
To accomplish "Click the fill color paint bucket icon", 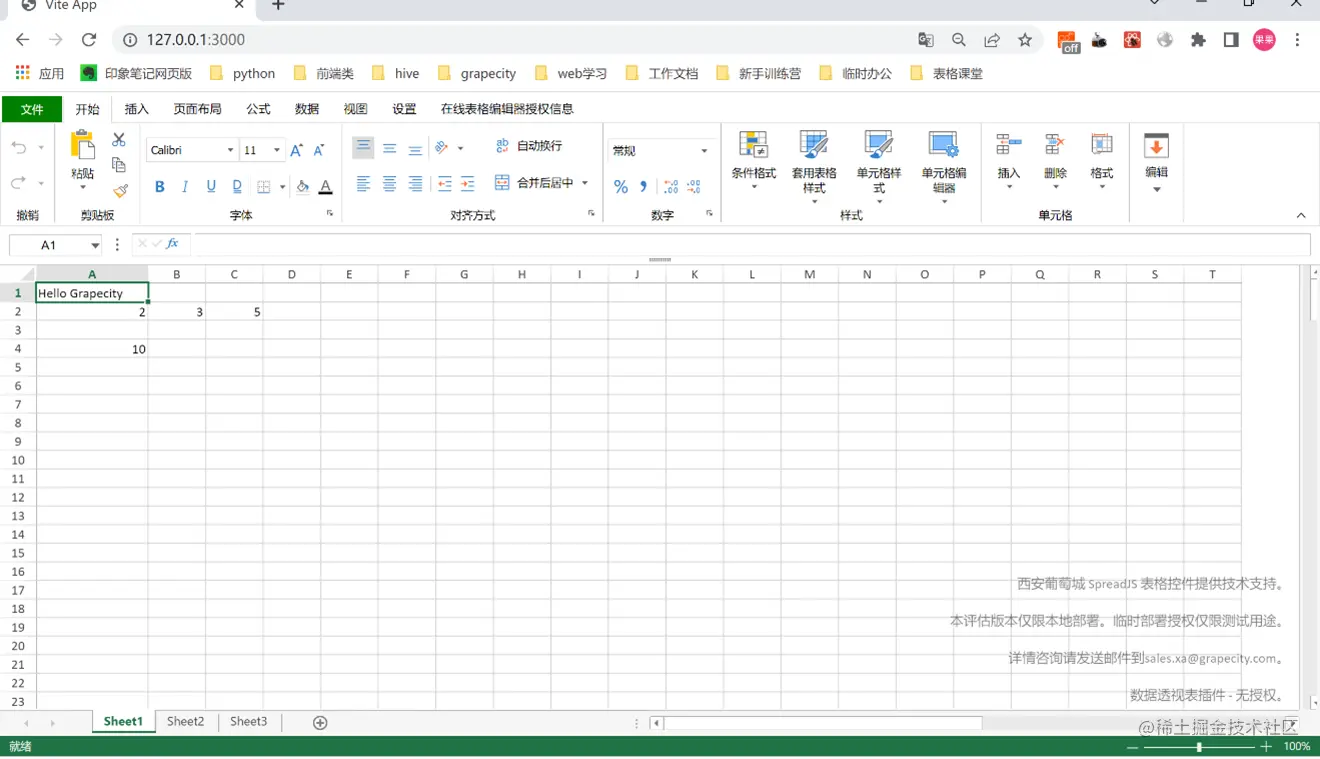I will coord(302,186).
